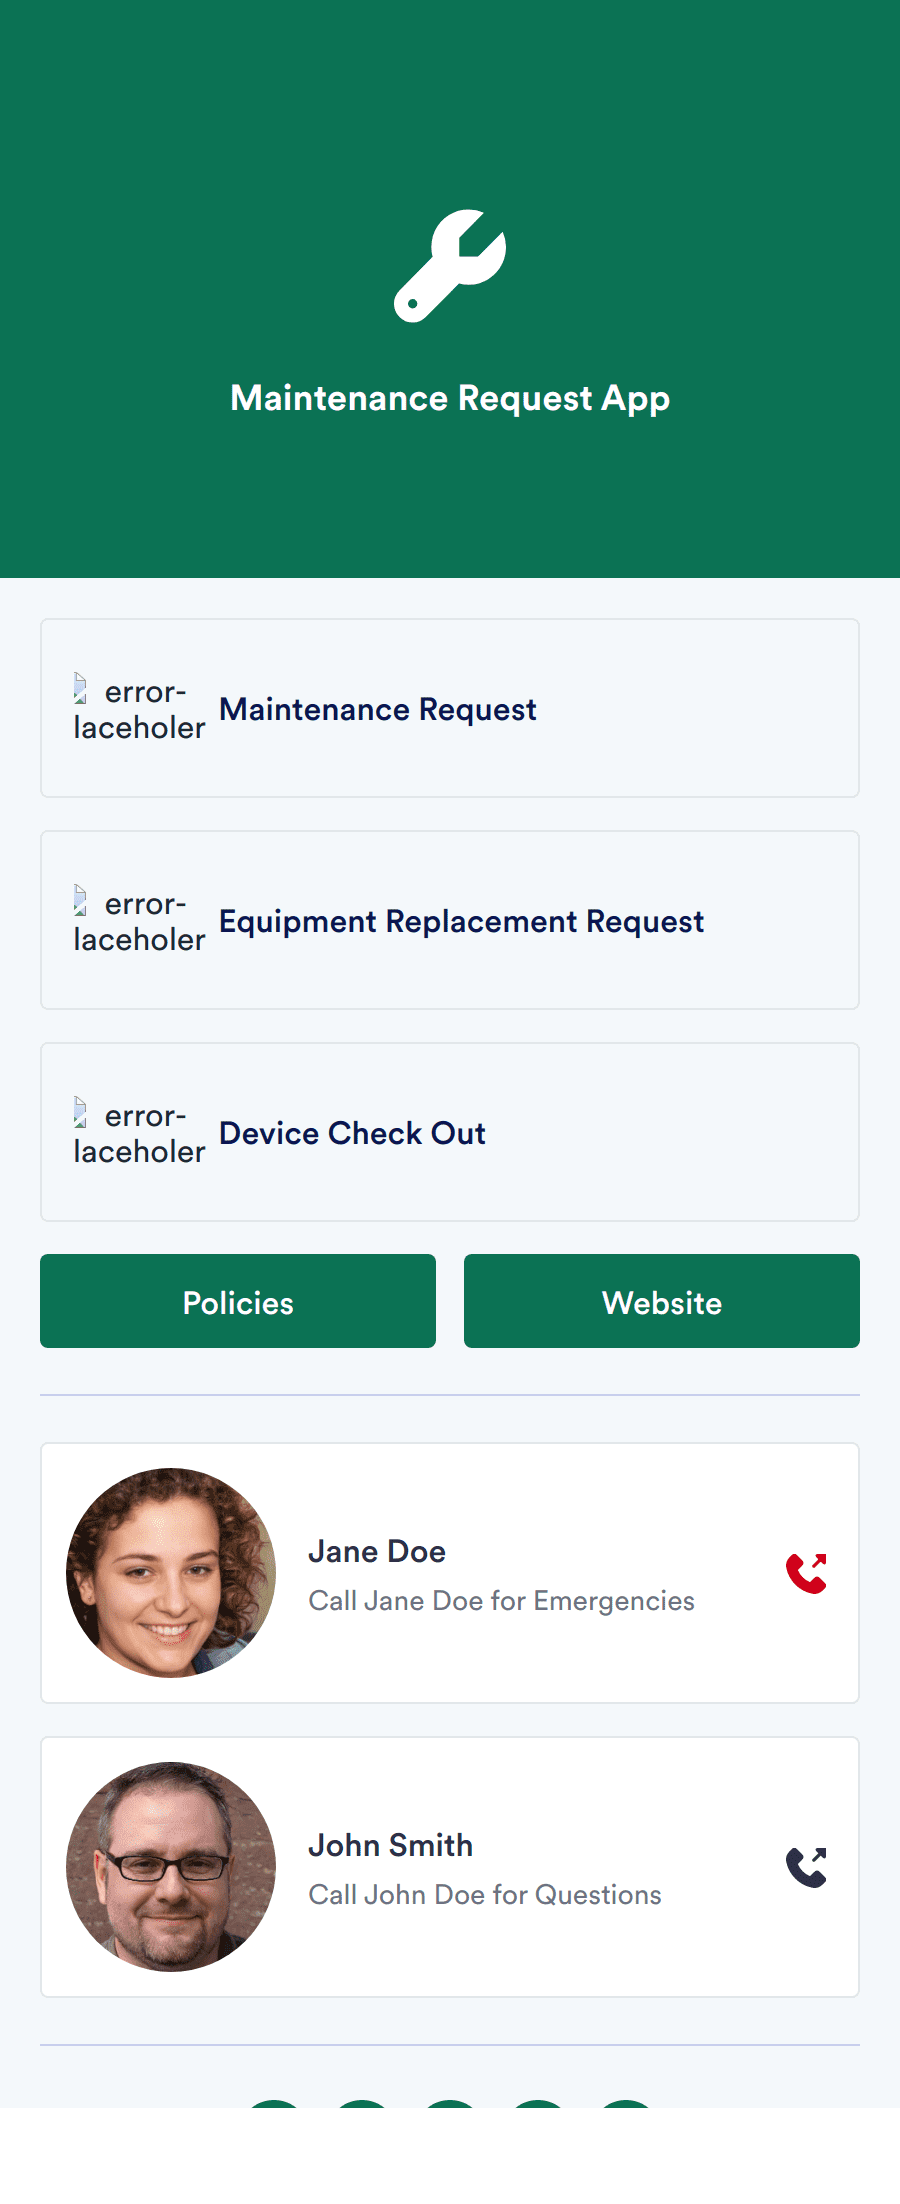Open the Device Check Out form

click(x=450, y=1131)
